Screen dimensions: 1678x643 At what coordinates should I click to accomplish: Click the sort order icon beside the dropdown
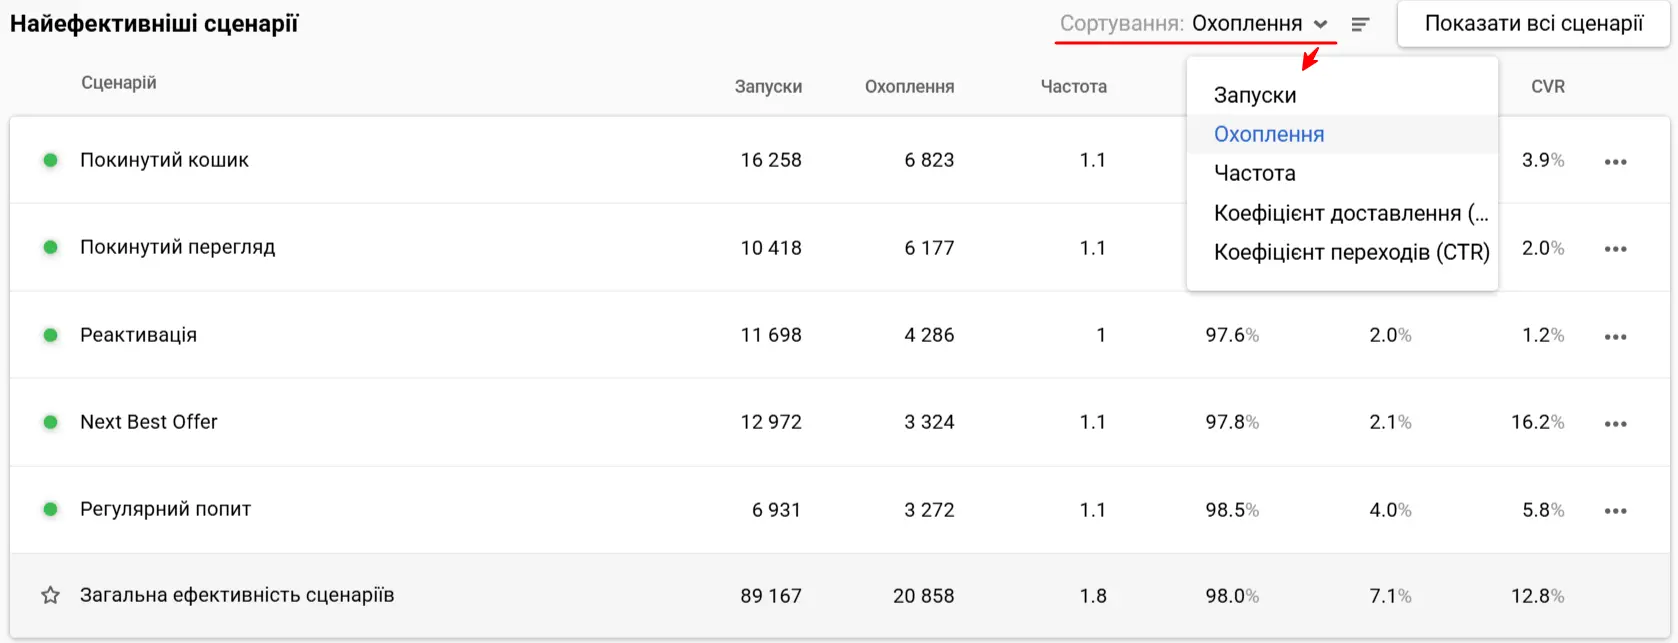coord(1360,24)
